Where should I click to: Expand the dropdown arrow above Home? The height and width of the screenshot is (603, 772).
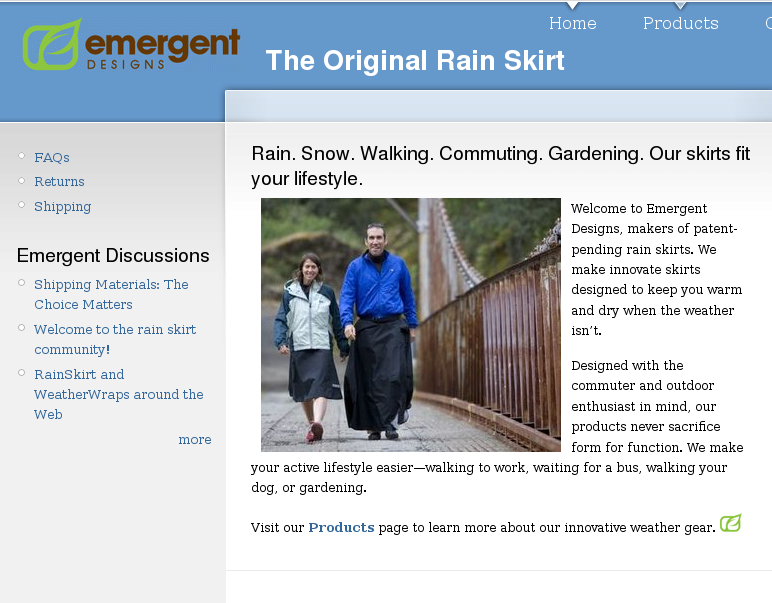573,5
